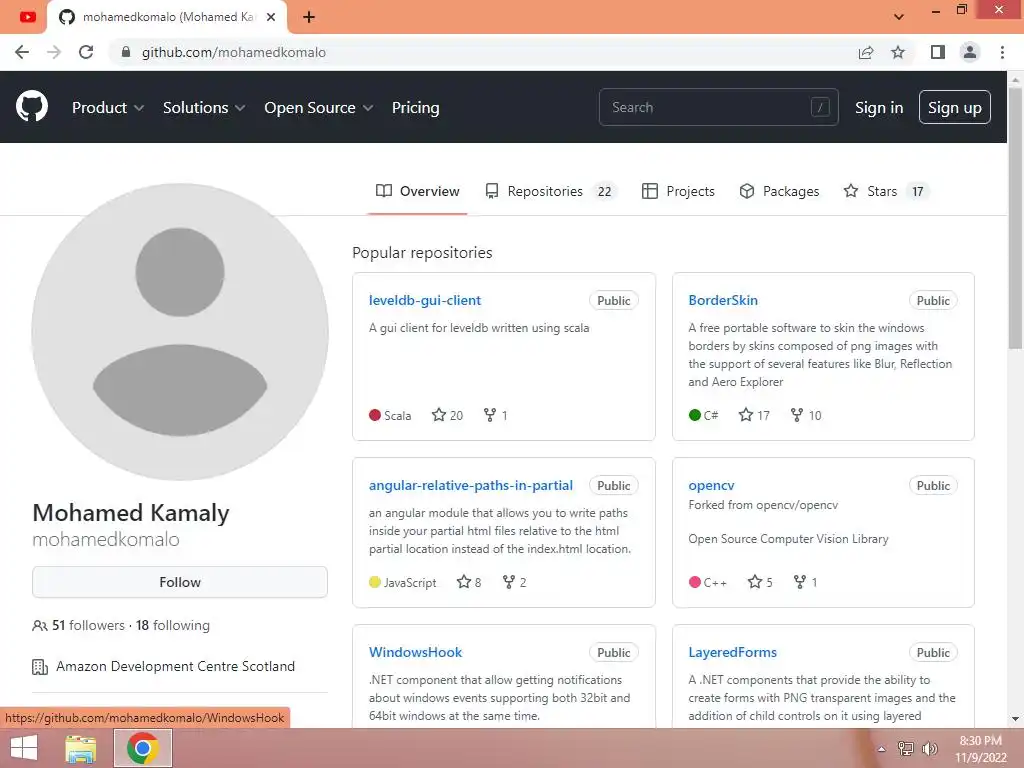View stars of angular-relative-paths-in-partial
1024x768 pixels.
coord(469,582)
